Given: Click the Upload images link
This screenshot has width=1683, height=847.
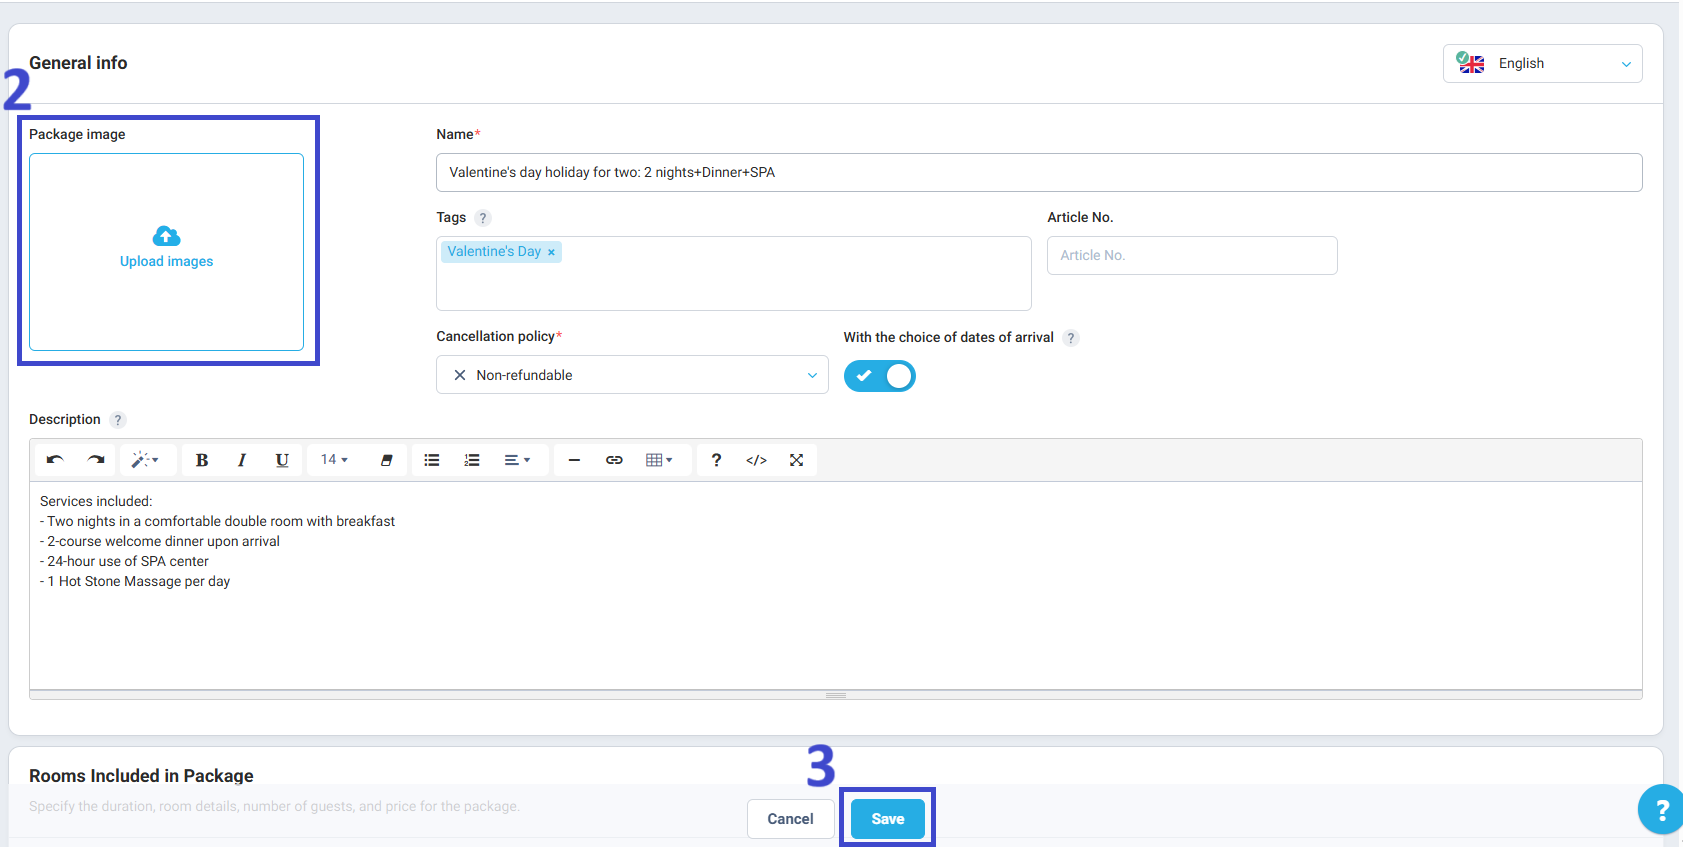Looking at the screenshot, I should [167, 261].
